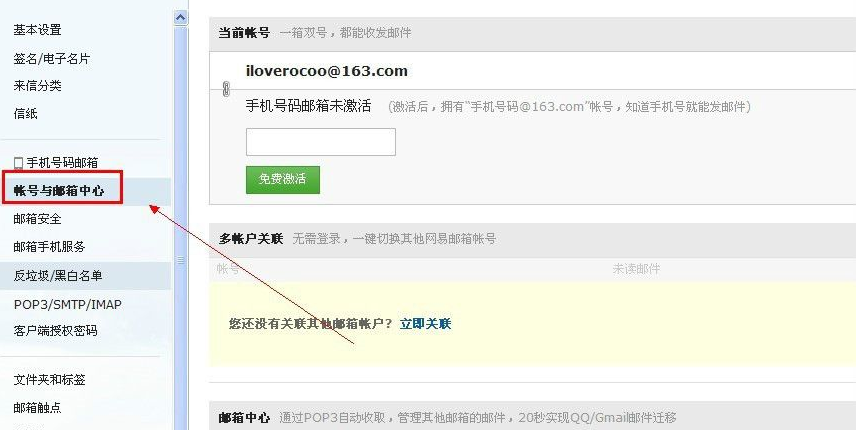This screenshot has width=856, height=430.
Task: Select 帐号与邮箱中心 menu item
Action: click(58, 190)
